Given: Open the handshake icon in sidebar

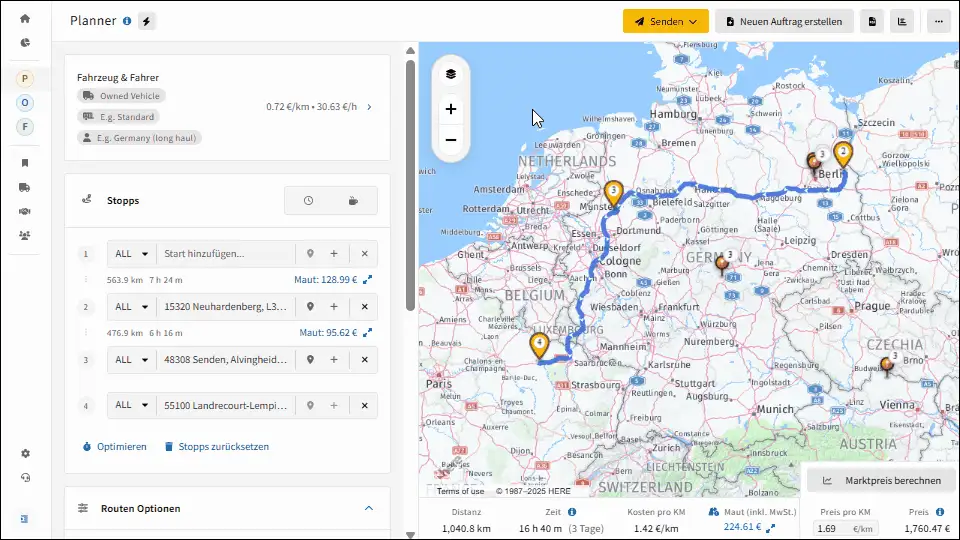Looking at the screenshot, I should click(24, 211).
